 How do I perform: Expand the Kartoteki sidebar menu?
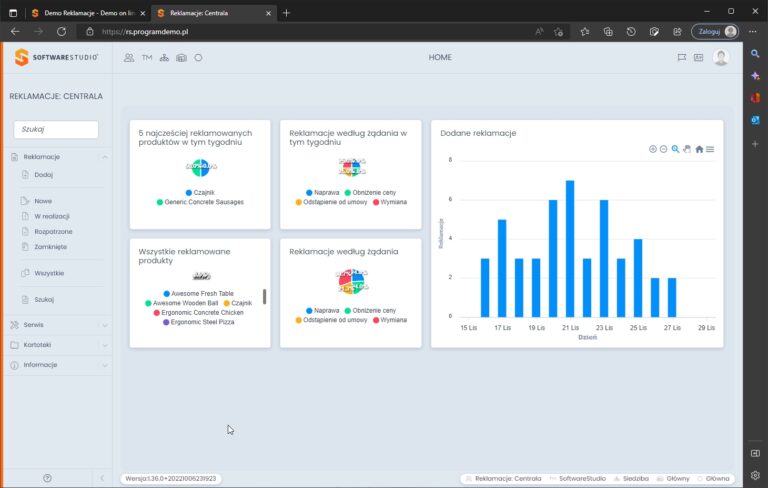59,345
